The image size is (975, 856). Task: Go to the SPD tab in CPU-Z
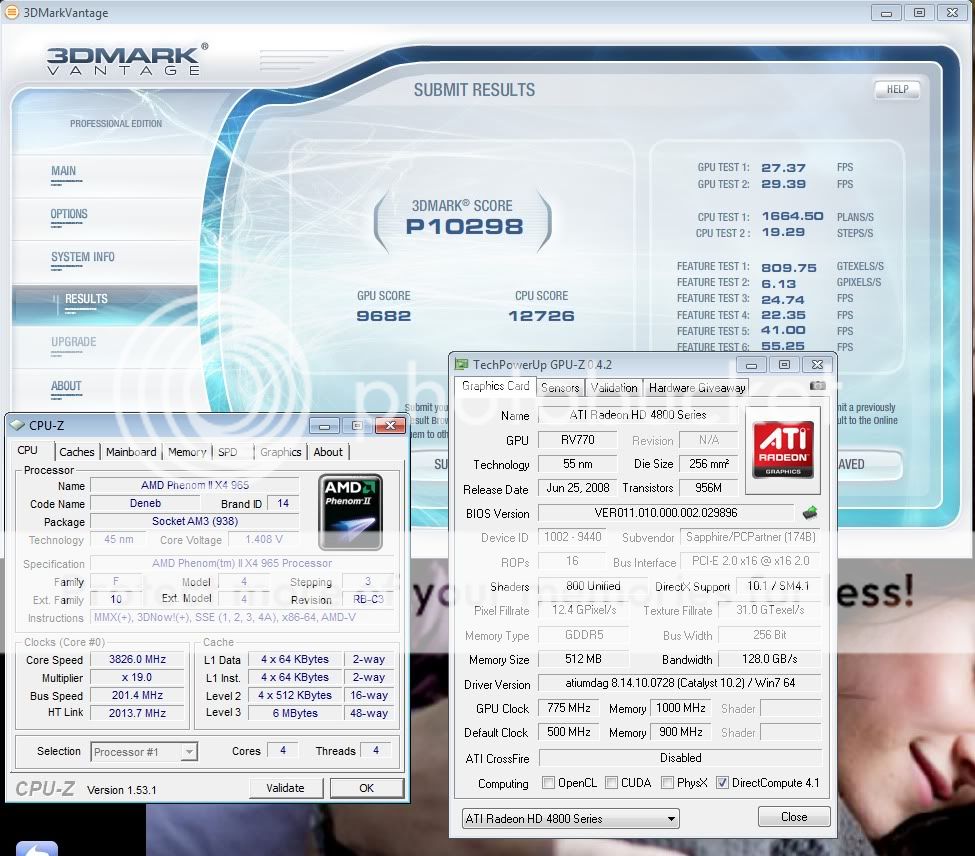pyautogui.click(x=228, y=452)
